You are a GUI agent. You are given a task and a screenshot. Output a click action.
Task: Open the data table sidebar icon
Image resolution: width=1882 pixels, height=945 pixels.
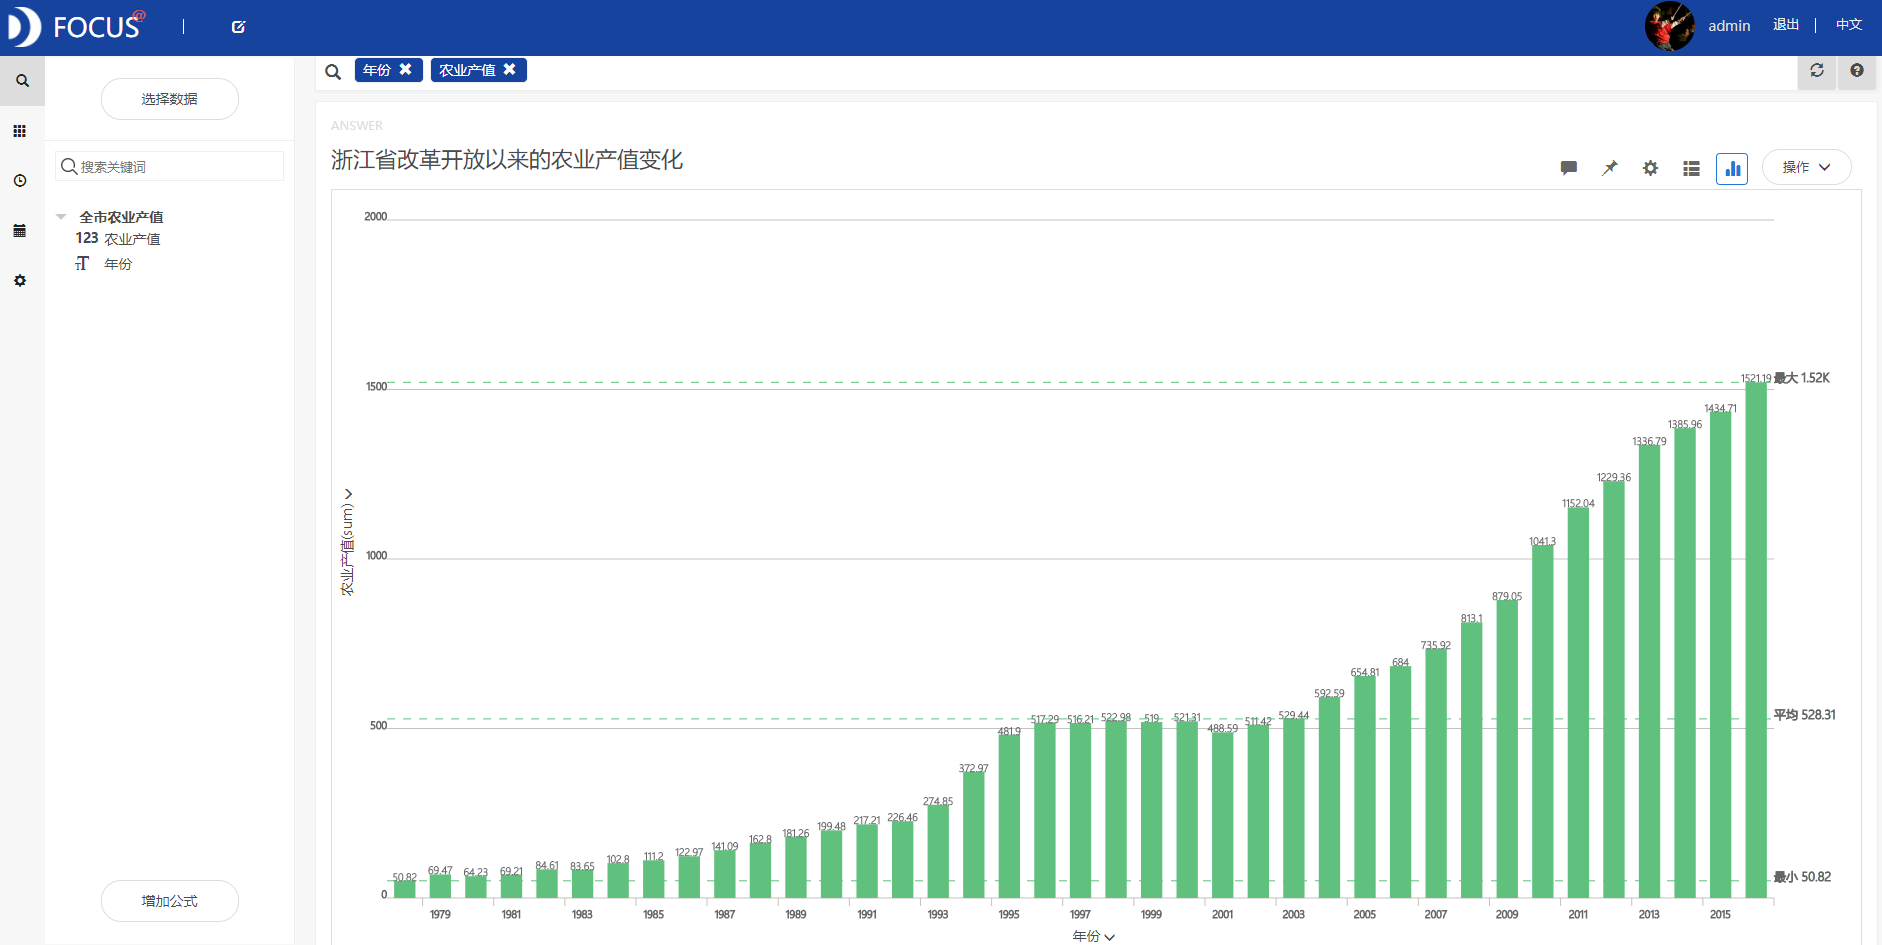pos(19,231)
